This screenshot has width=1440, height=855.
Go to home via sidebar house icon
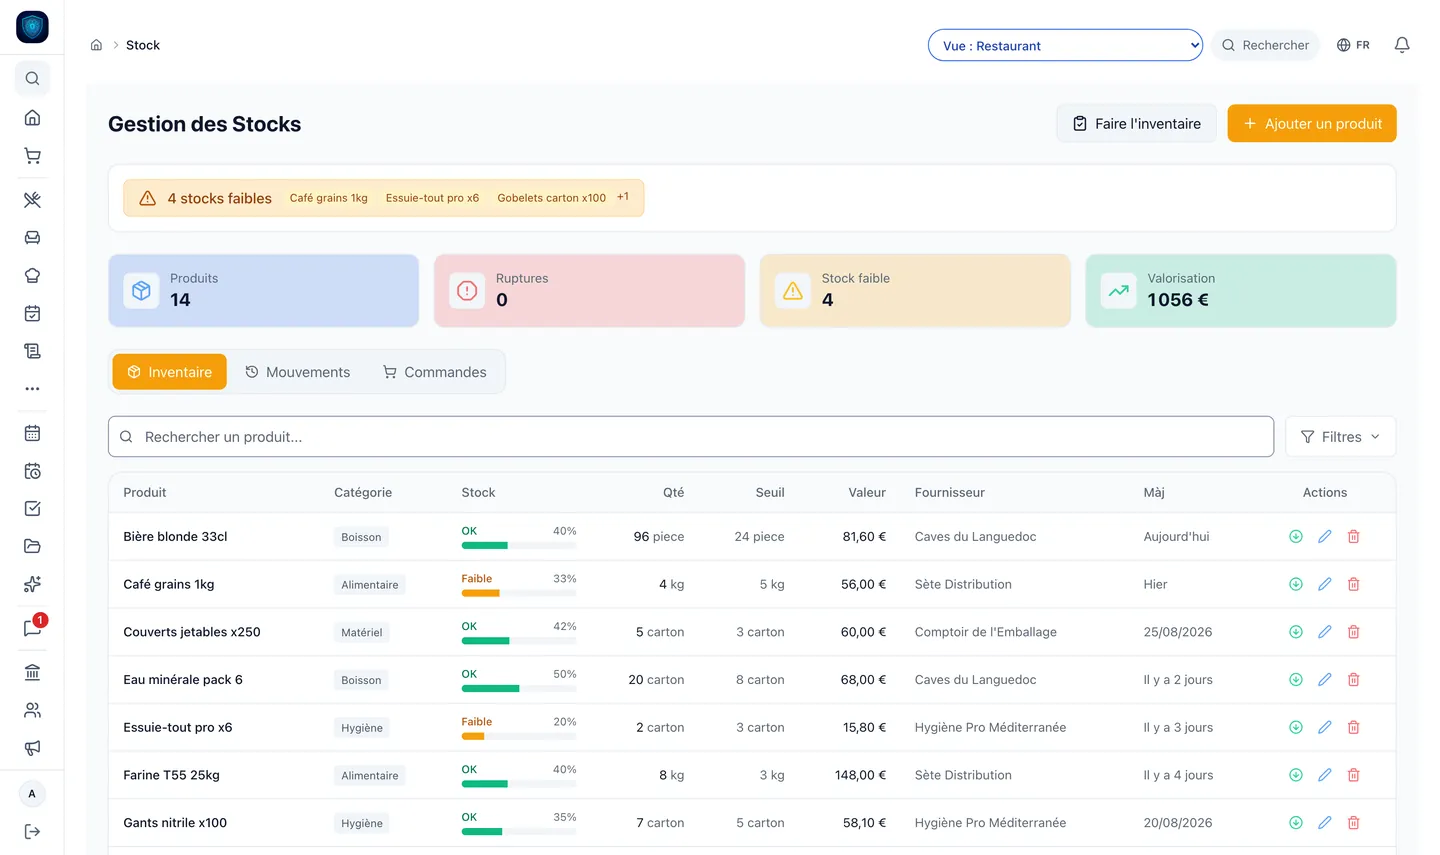click(x=32, y=118)
